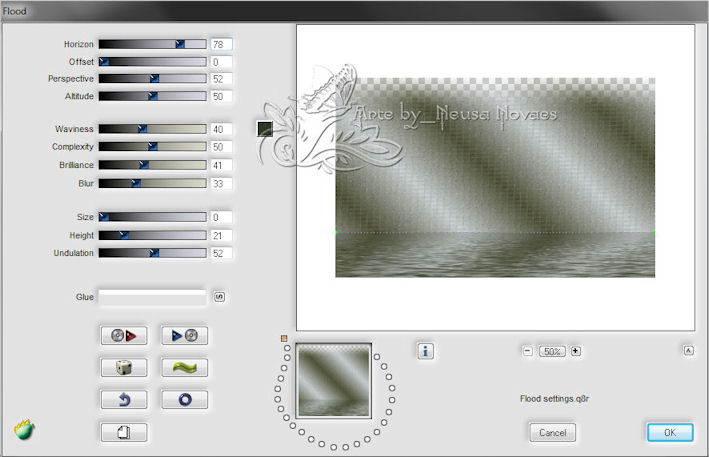
Task: Click the orange square marker above the preset ring
Action: click(x=284, y=338)
